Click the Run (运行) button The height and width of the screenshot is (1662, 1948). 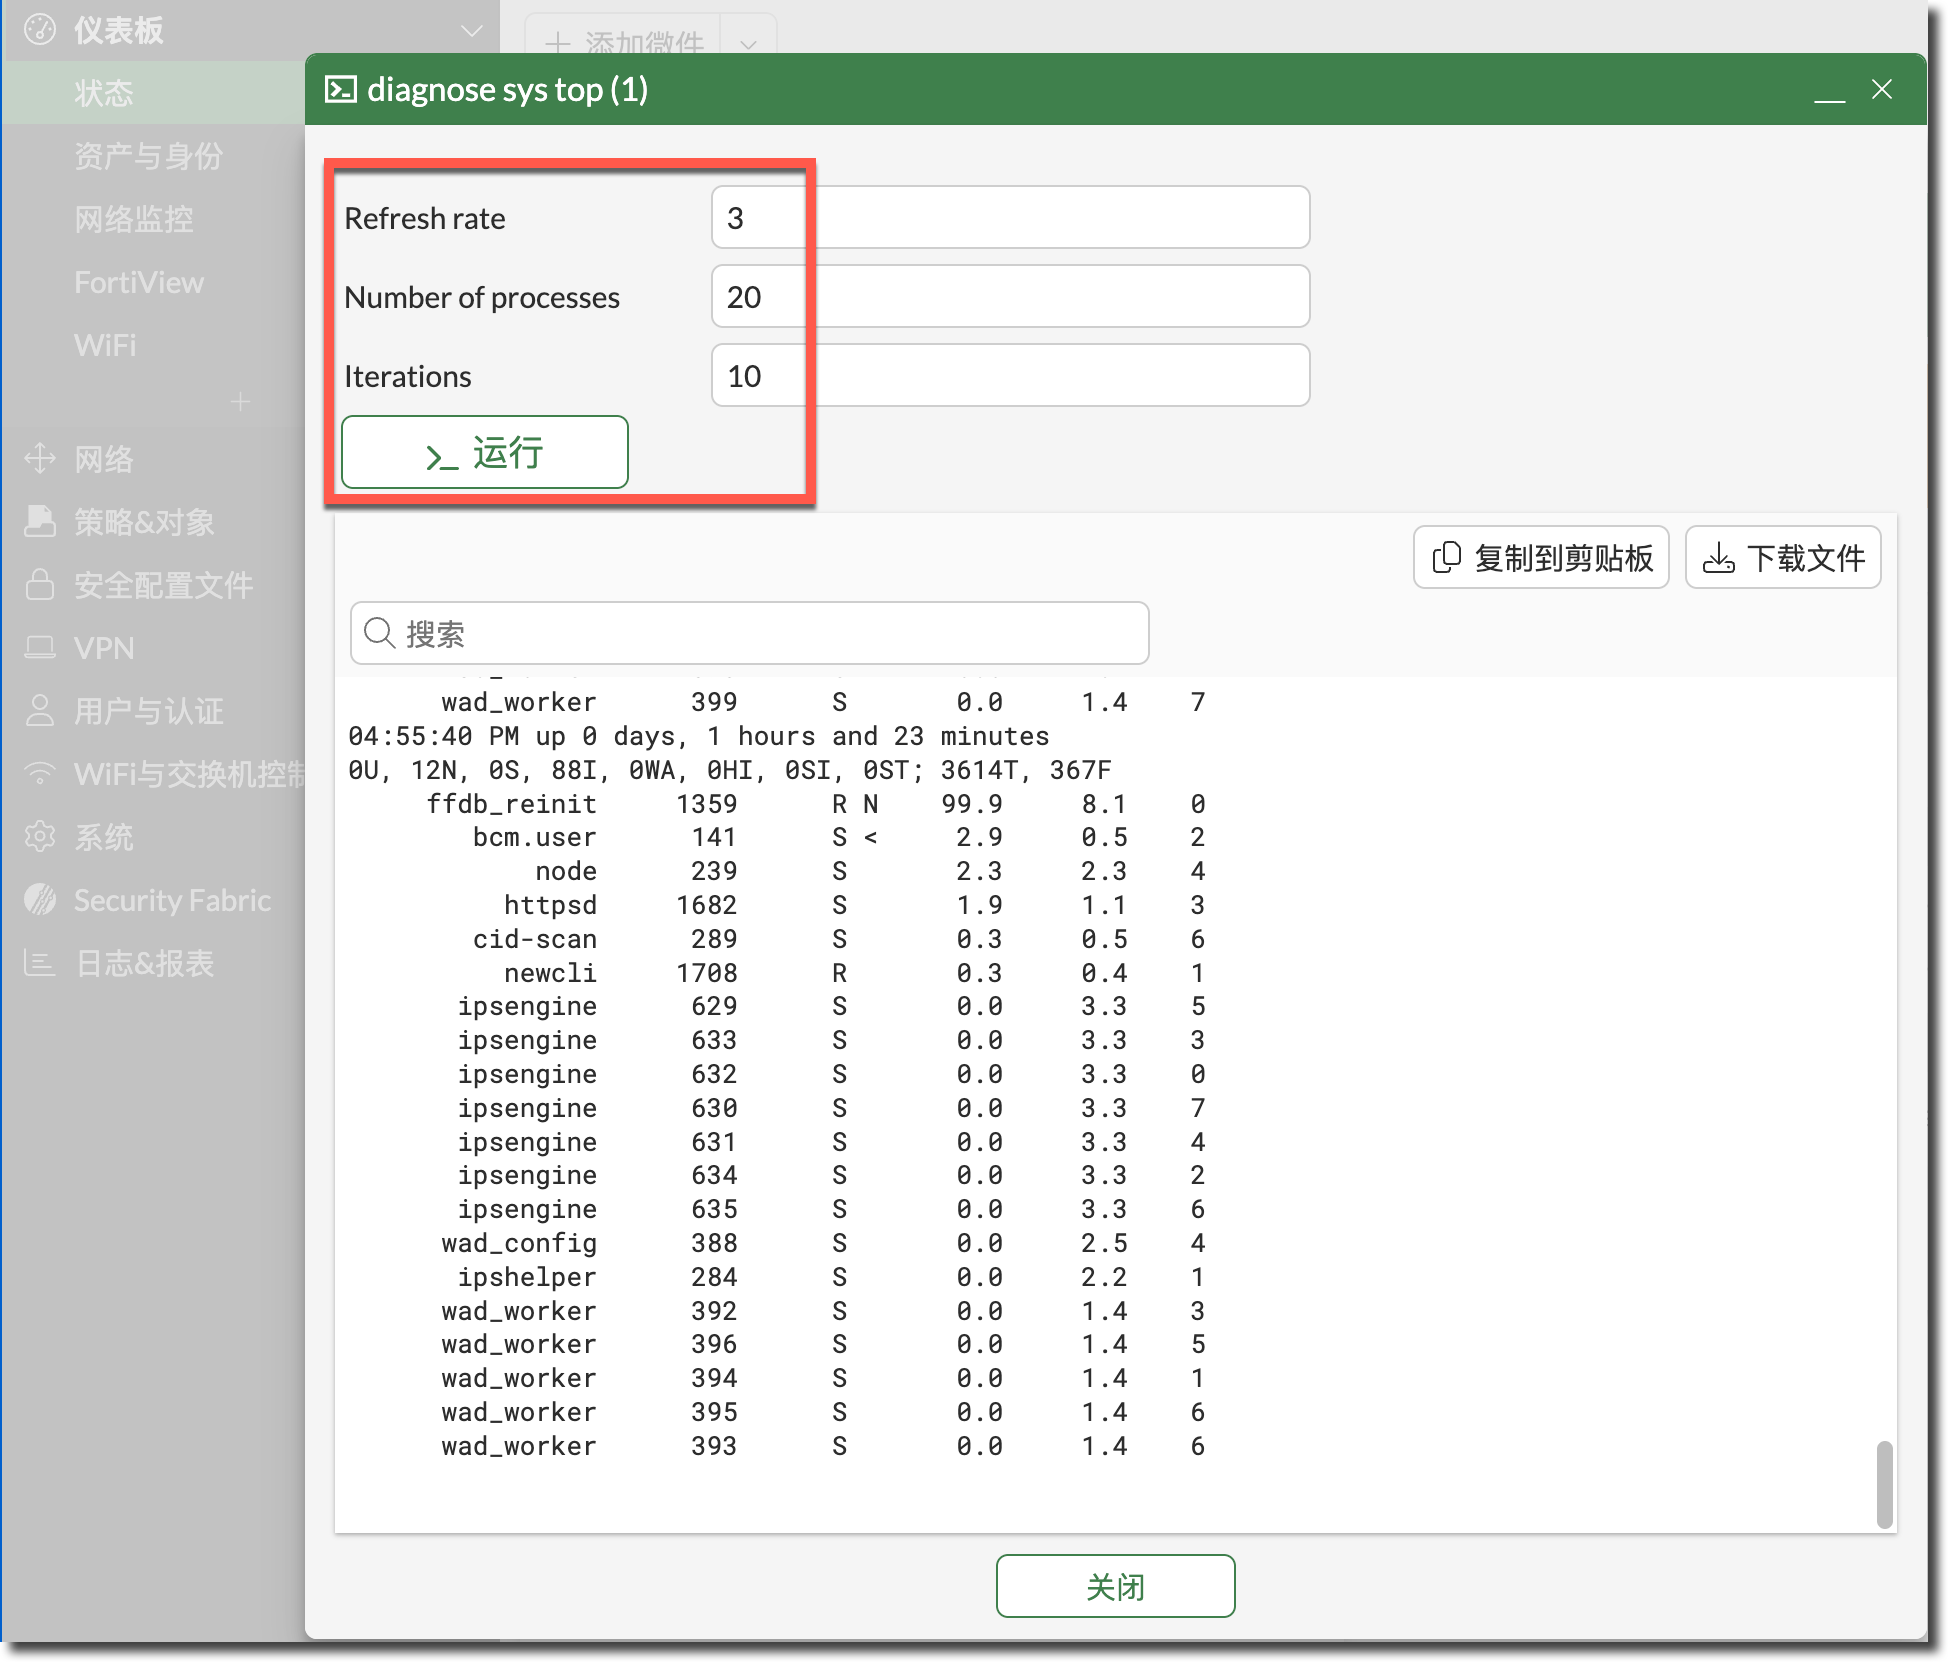485,453
